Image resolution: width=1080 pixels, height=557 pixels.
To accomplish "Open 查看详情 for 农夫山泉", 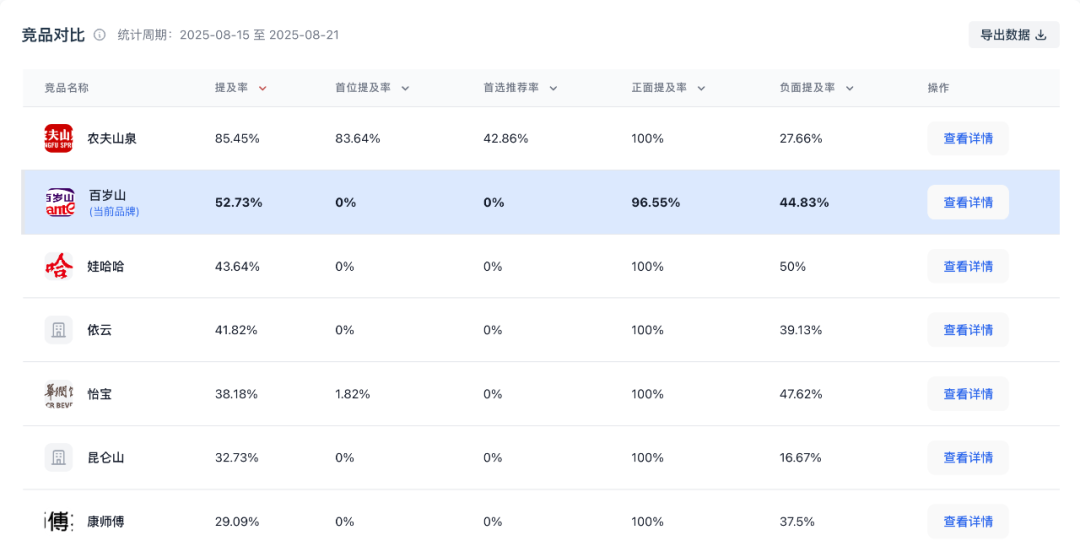I will [x=968, y=138].
